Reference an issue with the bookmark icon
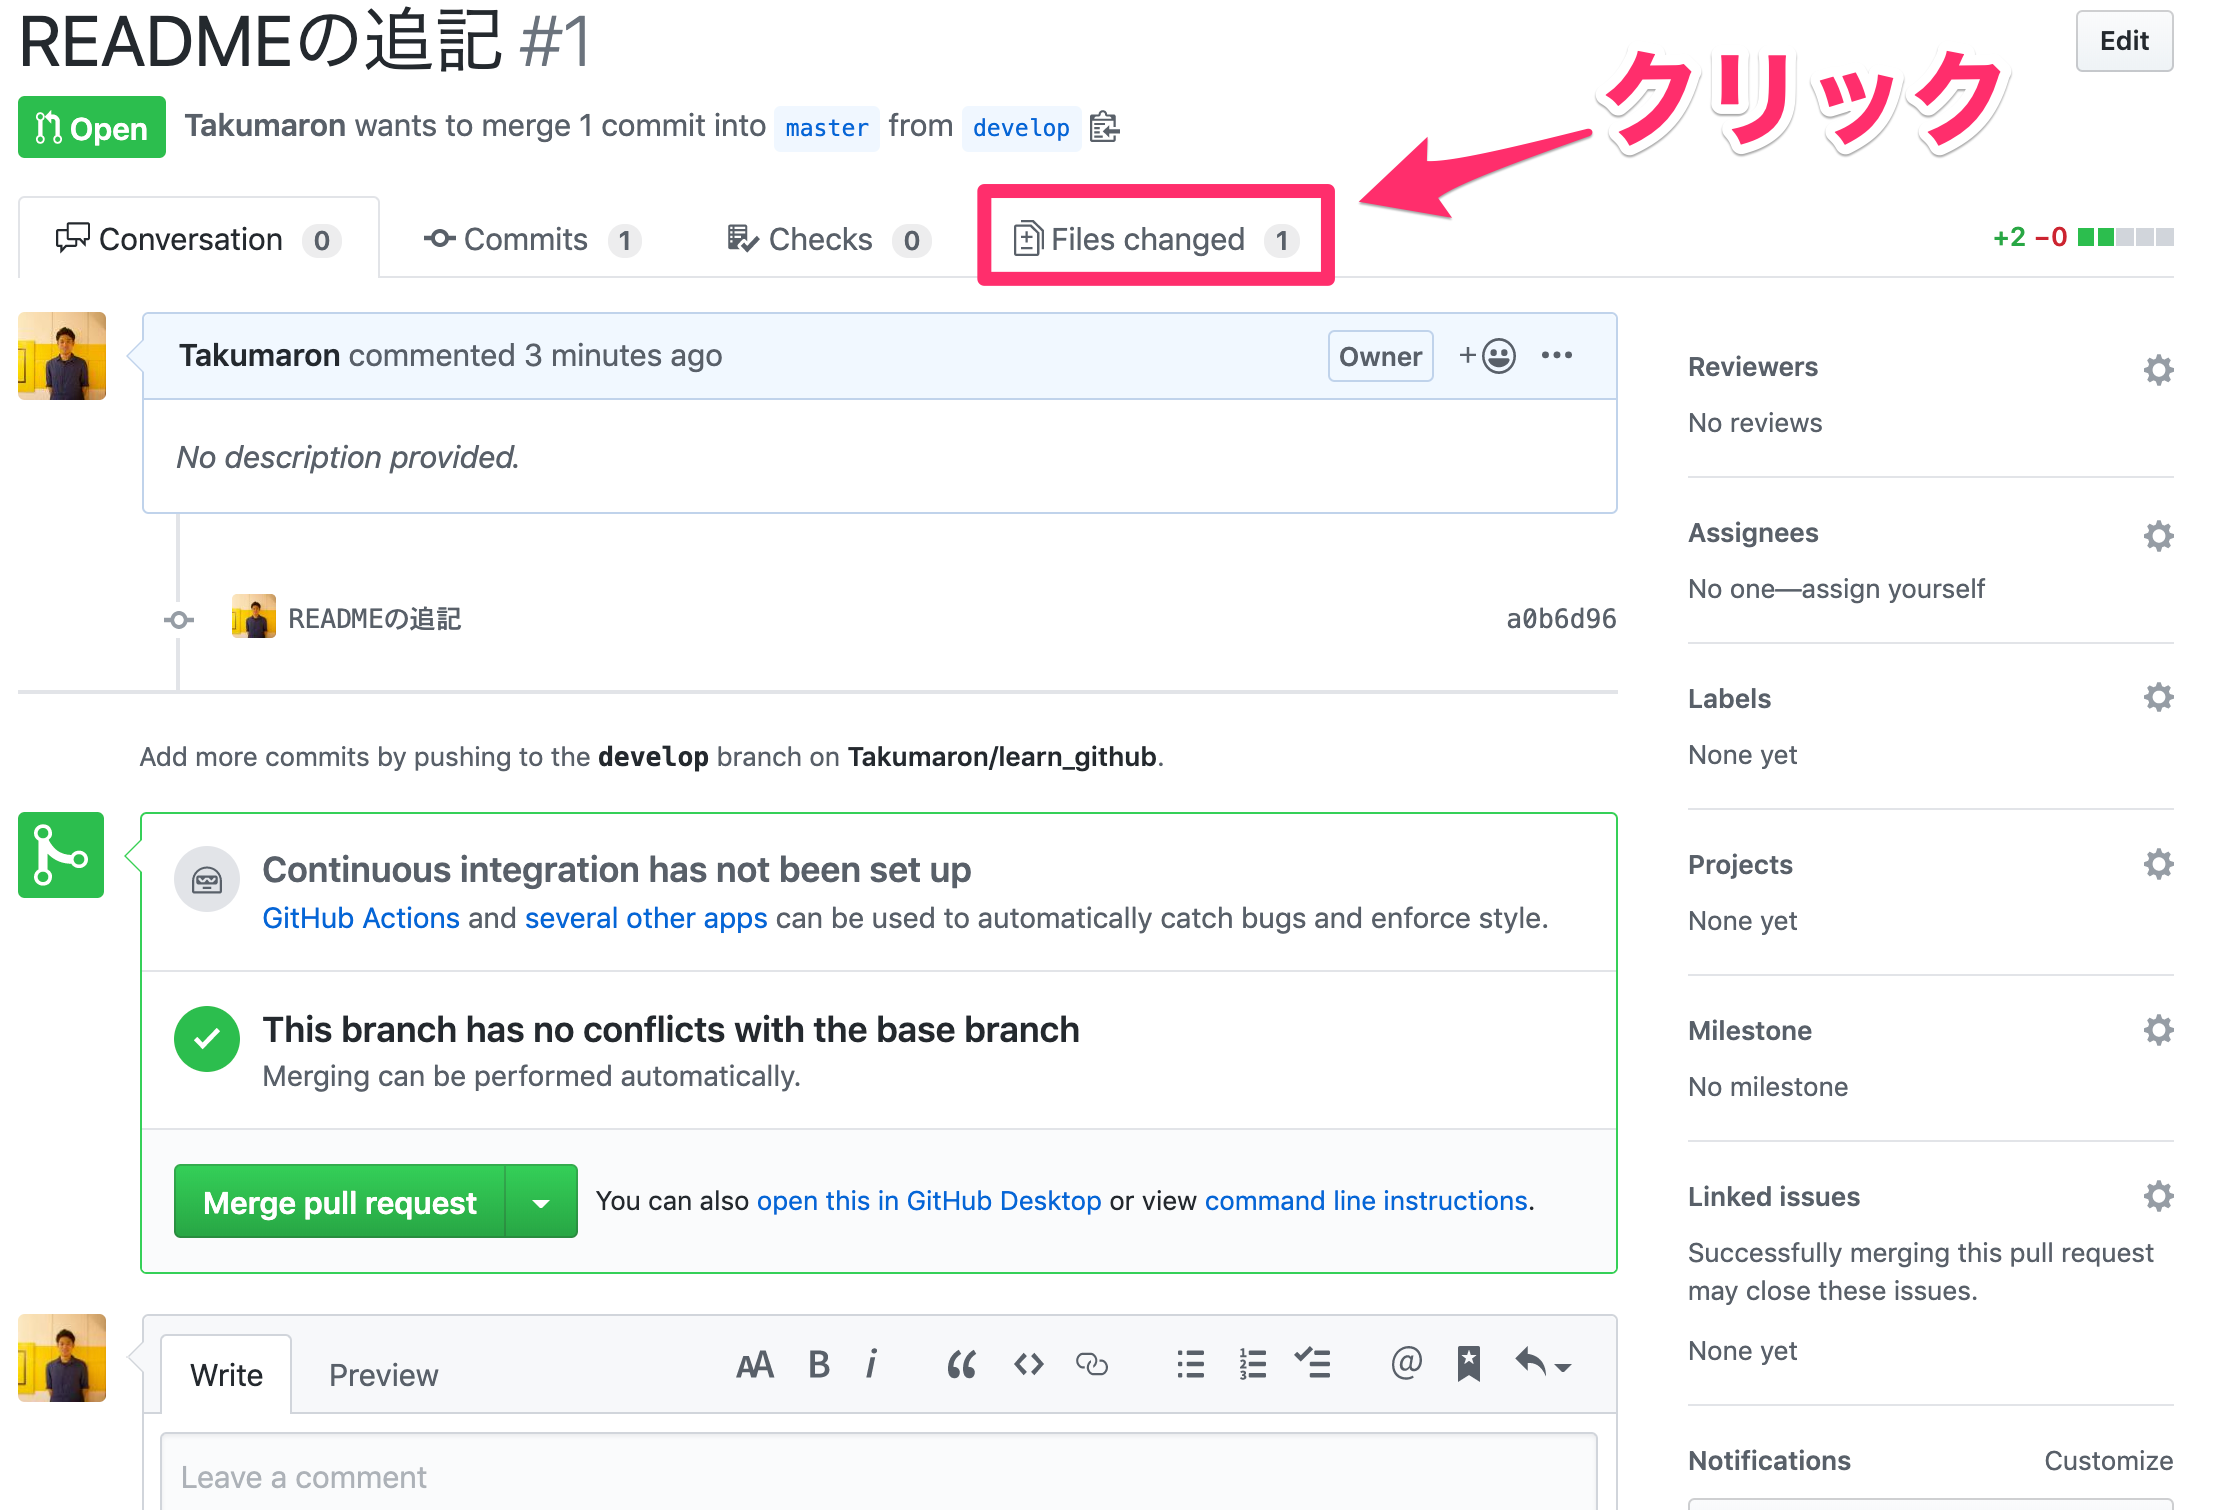The width and height of the screenshot is (2216, 1510). [x=1468, y=1363]
